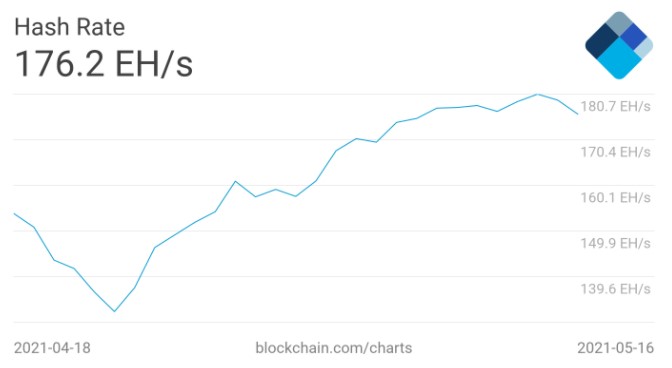
Task: Click the rightmost end of the hash rate line
Action: [x=578, y=114]
